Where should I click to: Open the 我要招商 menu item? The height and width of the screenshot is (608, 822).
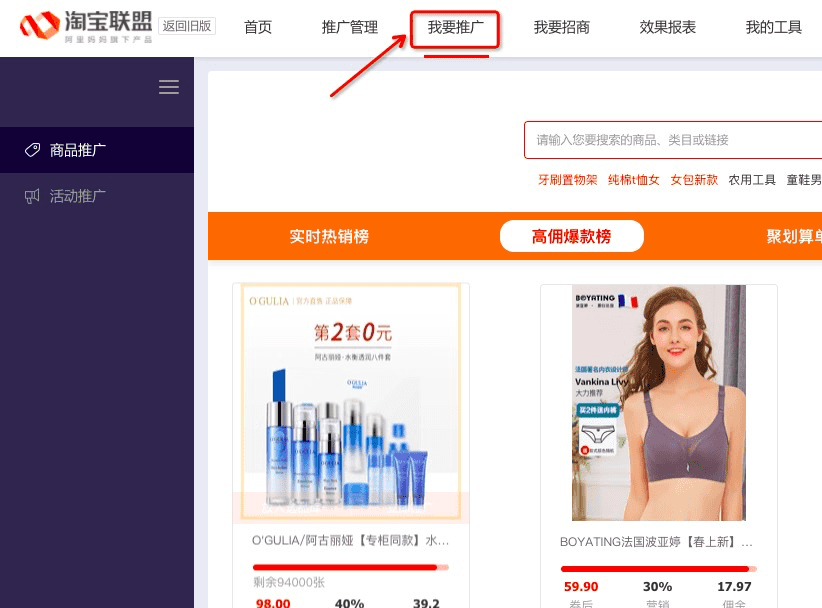561,27
